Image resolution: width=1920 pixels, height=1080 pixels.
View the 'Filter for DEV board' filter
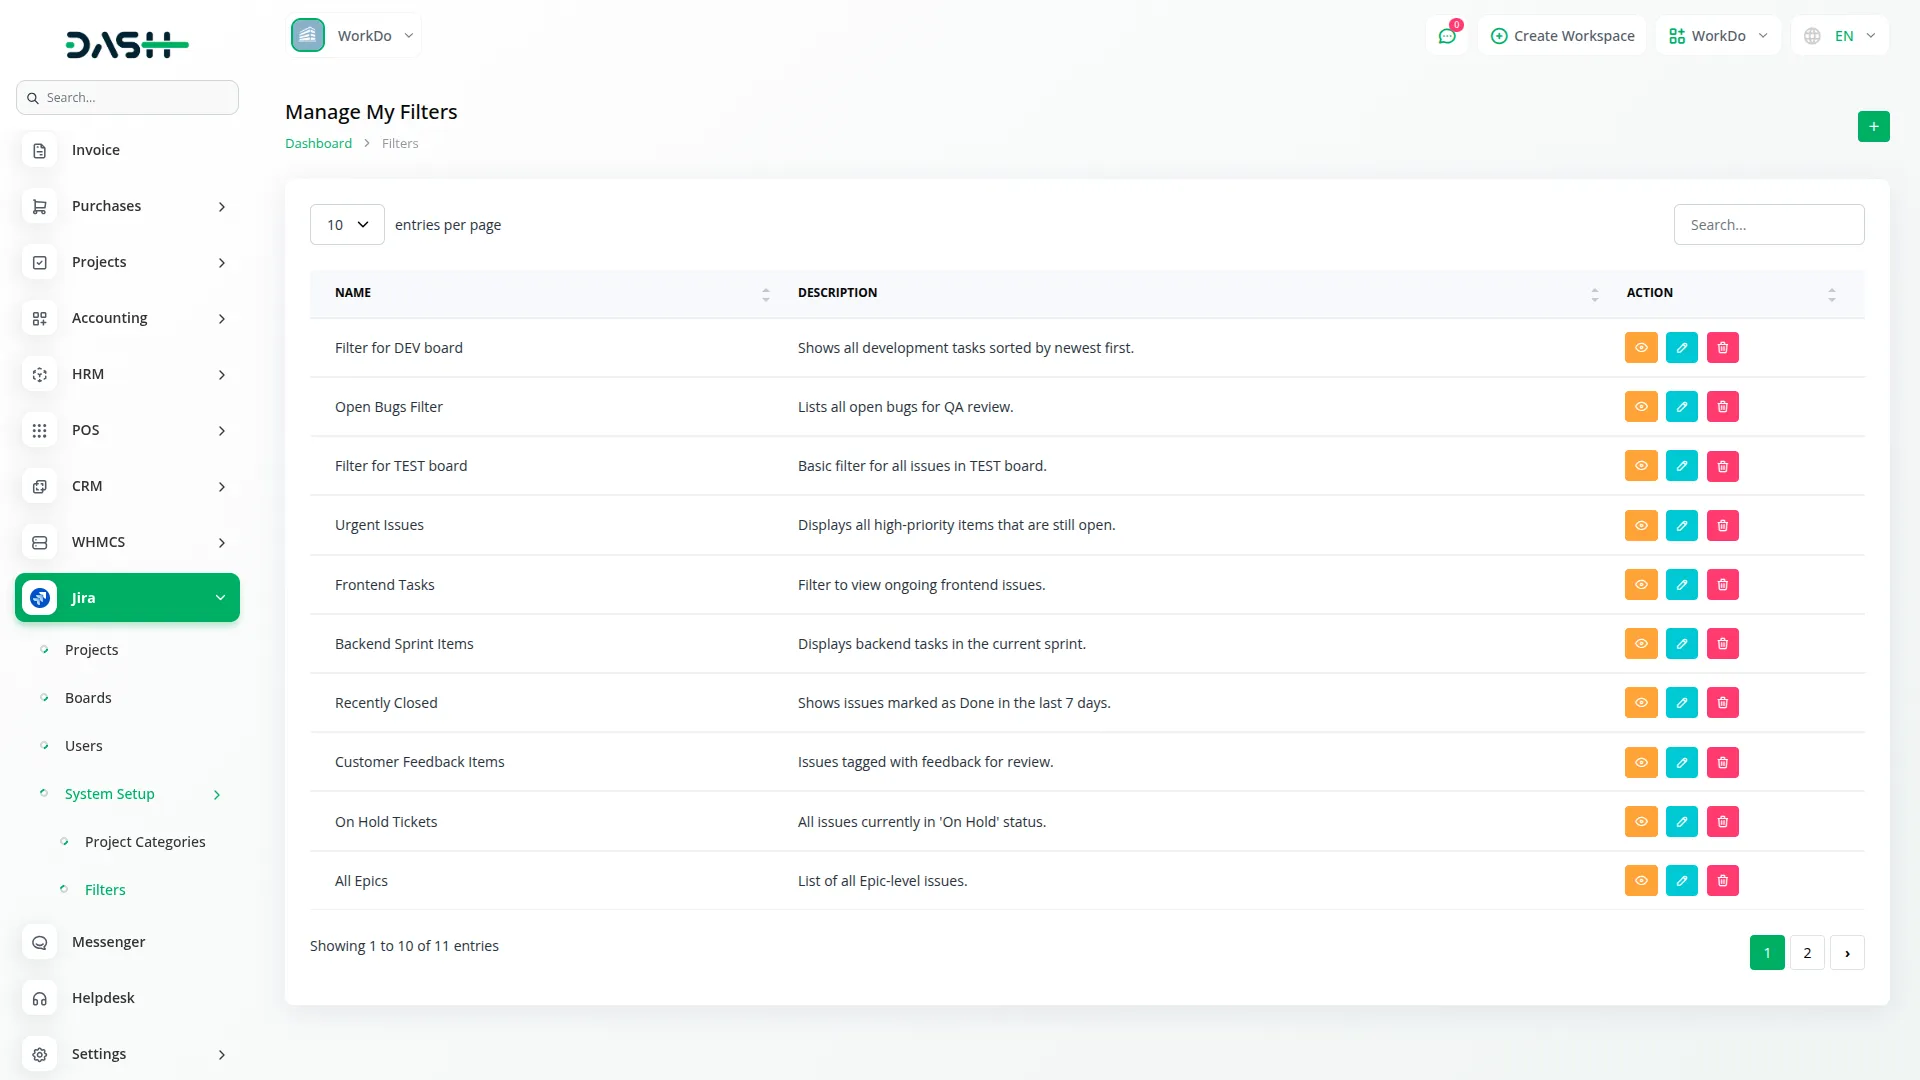click(1640, 347)
